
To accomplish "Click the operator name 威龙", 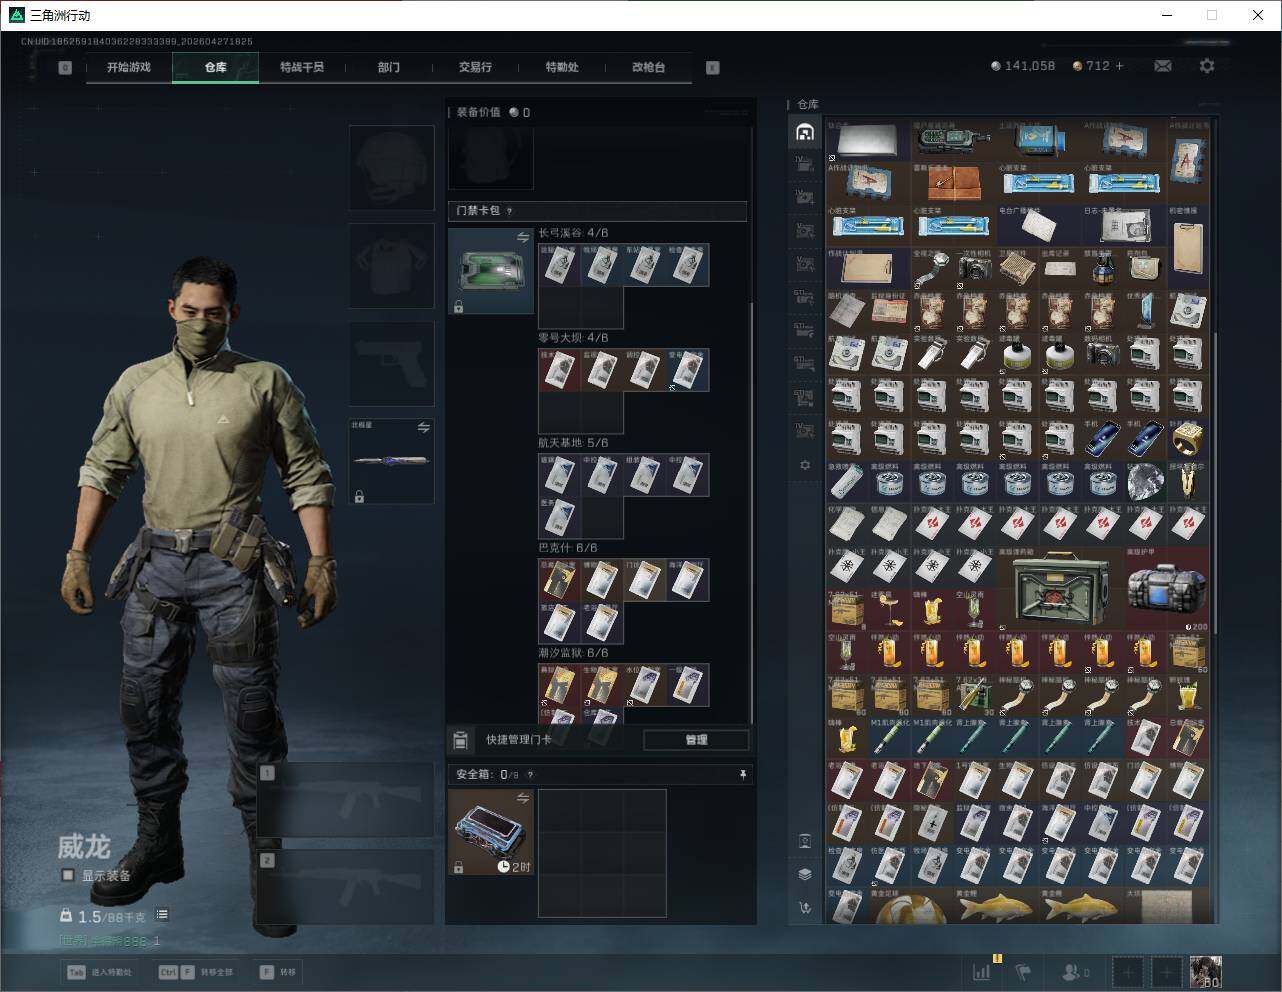I will click(x=84, y=847).
